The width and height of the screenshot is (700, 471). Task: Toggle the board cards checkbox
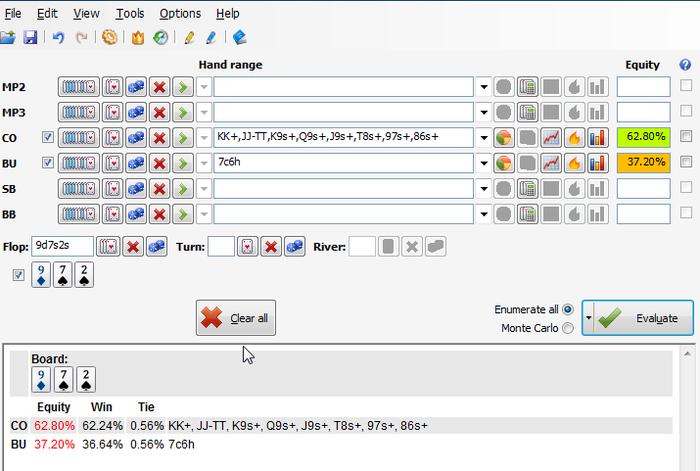click(18, 275)
